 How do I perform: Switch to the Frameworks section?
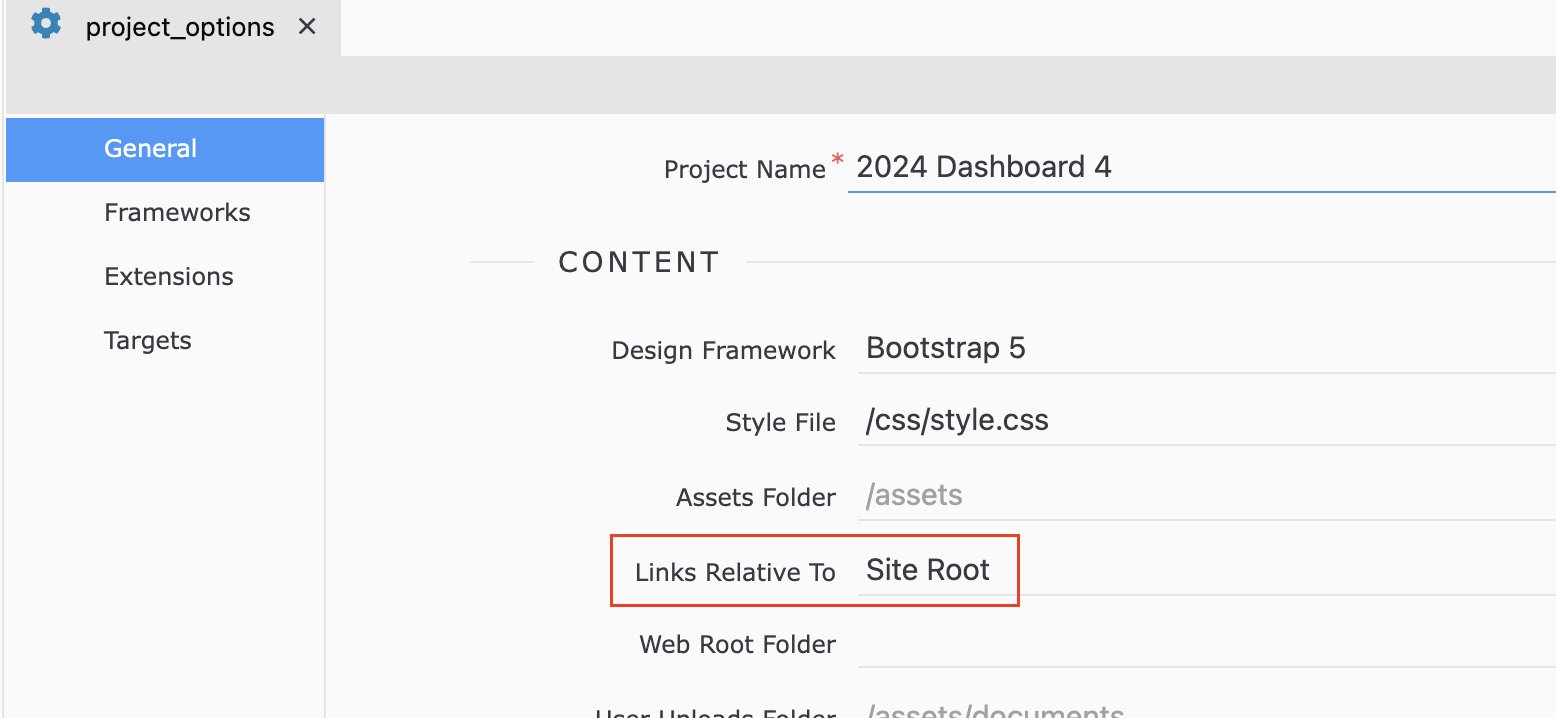(177, 213)
